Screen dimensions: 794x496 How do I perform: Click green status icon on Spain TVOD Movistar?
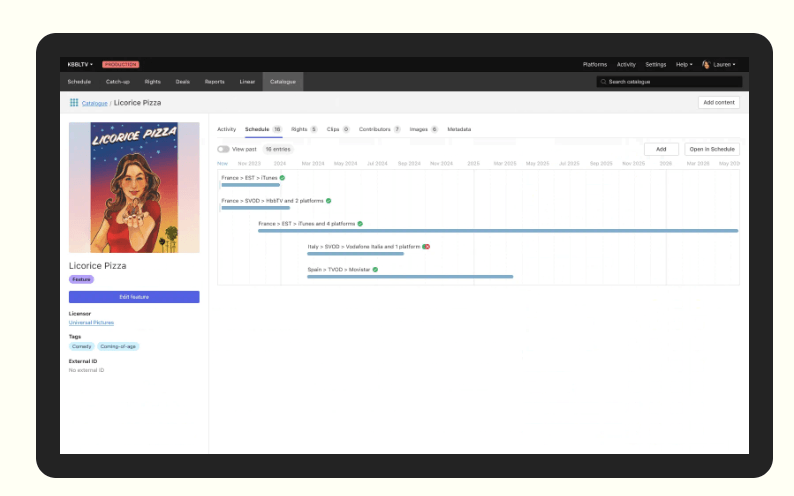(x=375, y=270)
